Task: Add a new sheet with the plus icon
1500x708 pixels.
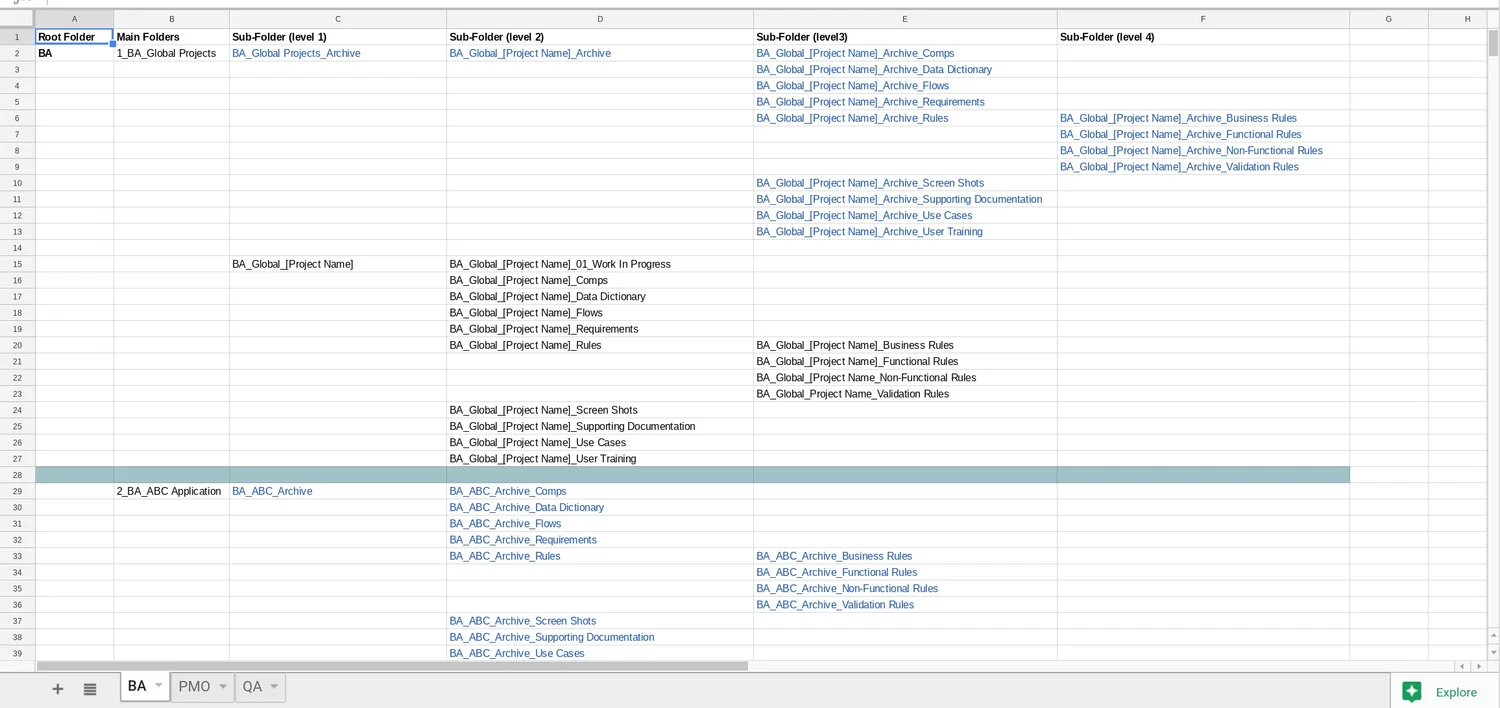Action: pyautogui.click(x=57, y=688)
